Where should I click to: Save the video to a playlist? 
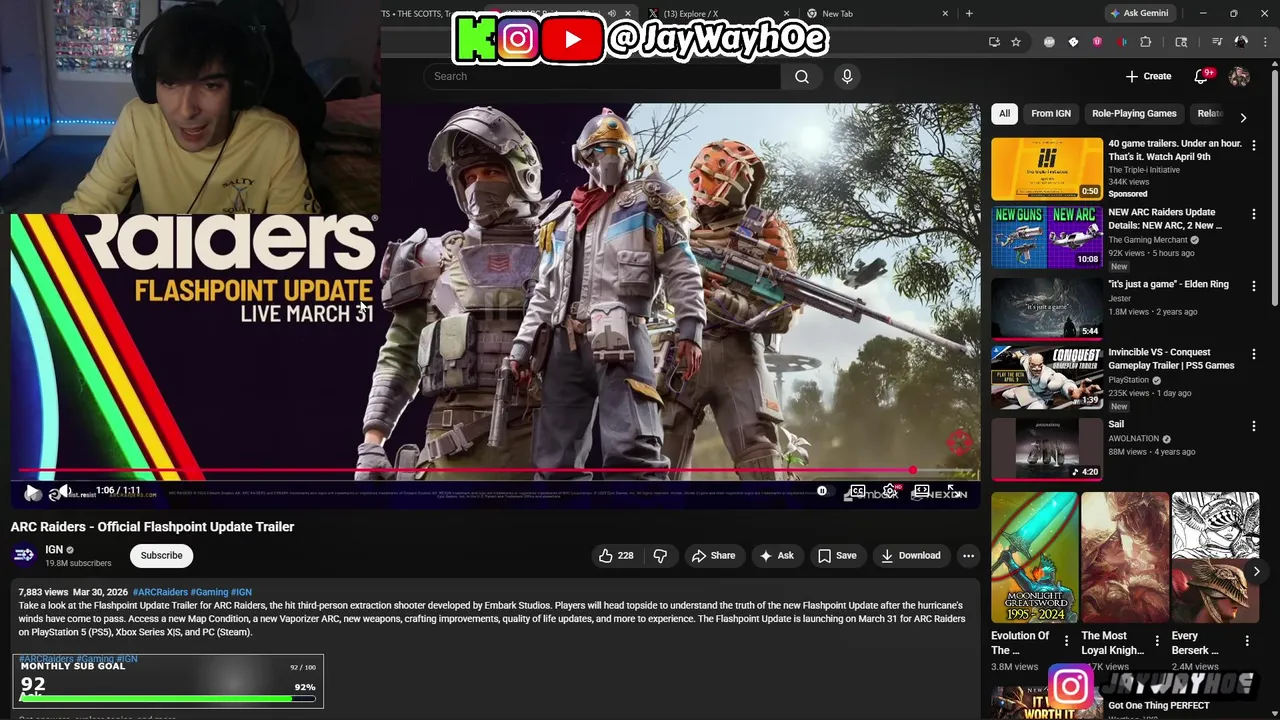pyautogui.click(x=837, y=556)
